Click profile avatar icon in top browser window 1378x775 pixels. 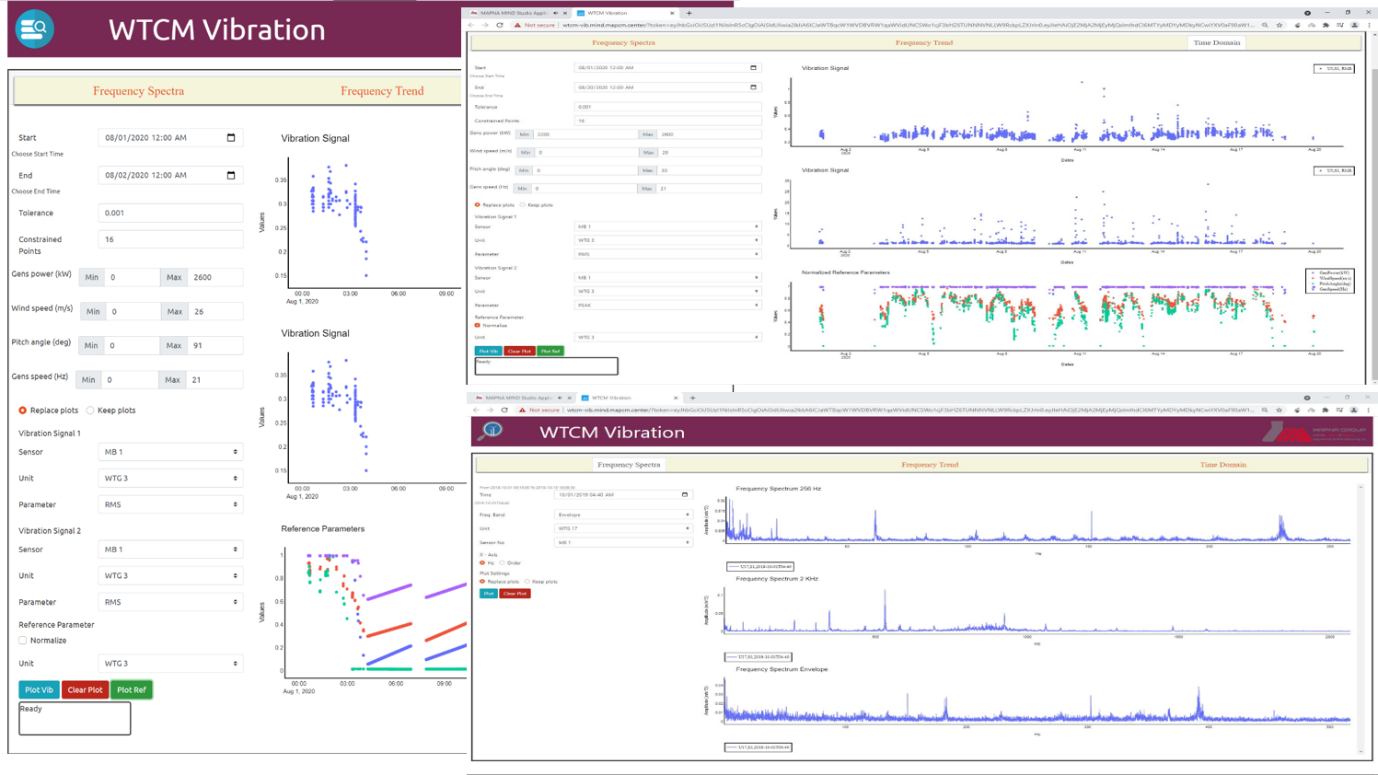(x=1354, y=25)
